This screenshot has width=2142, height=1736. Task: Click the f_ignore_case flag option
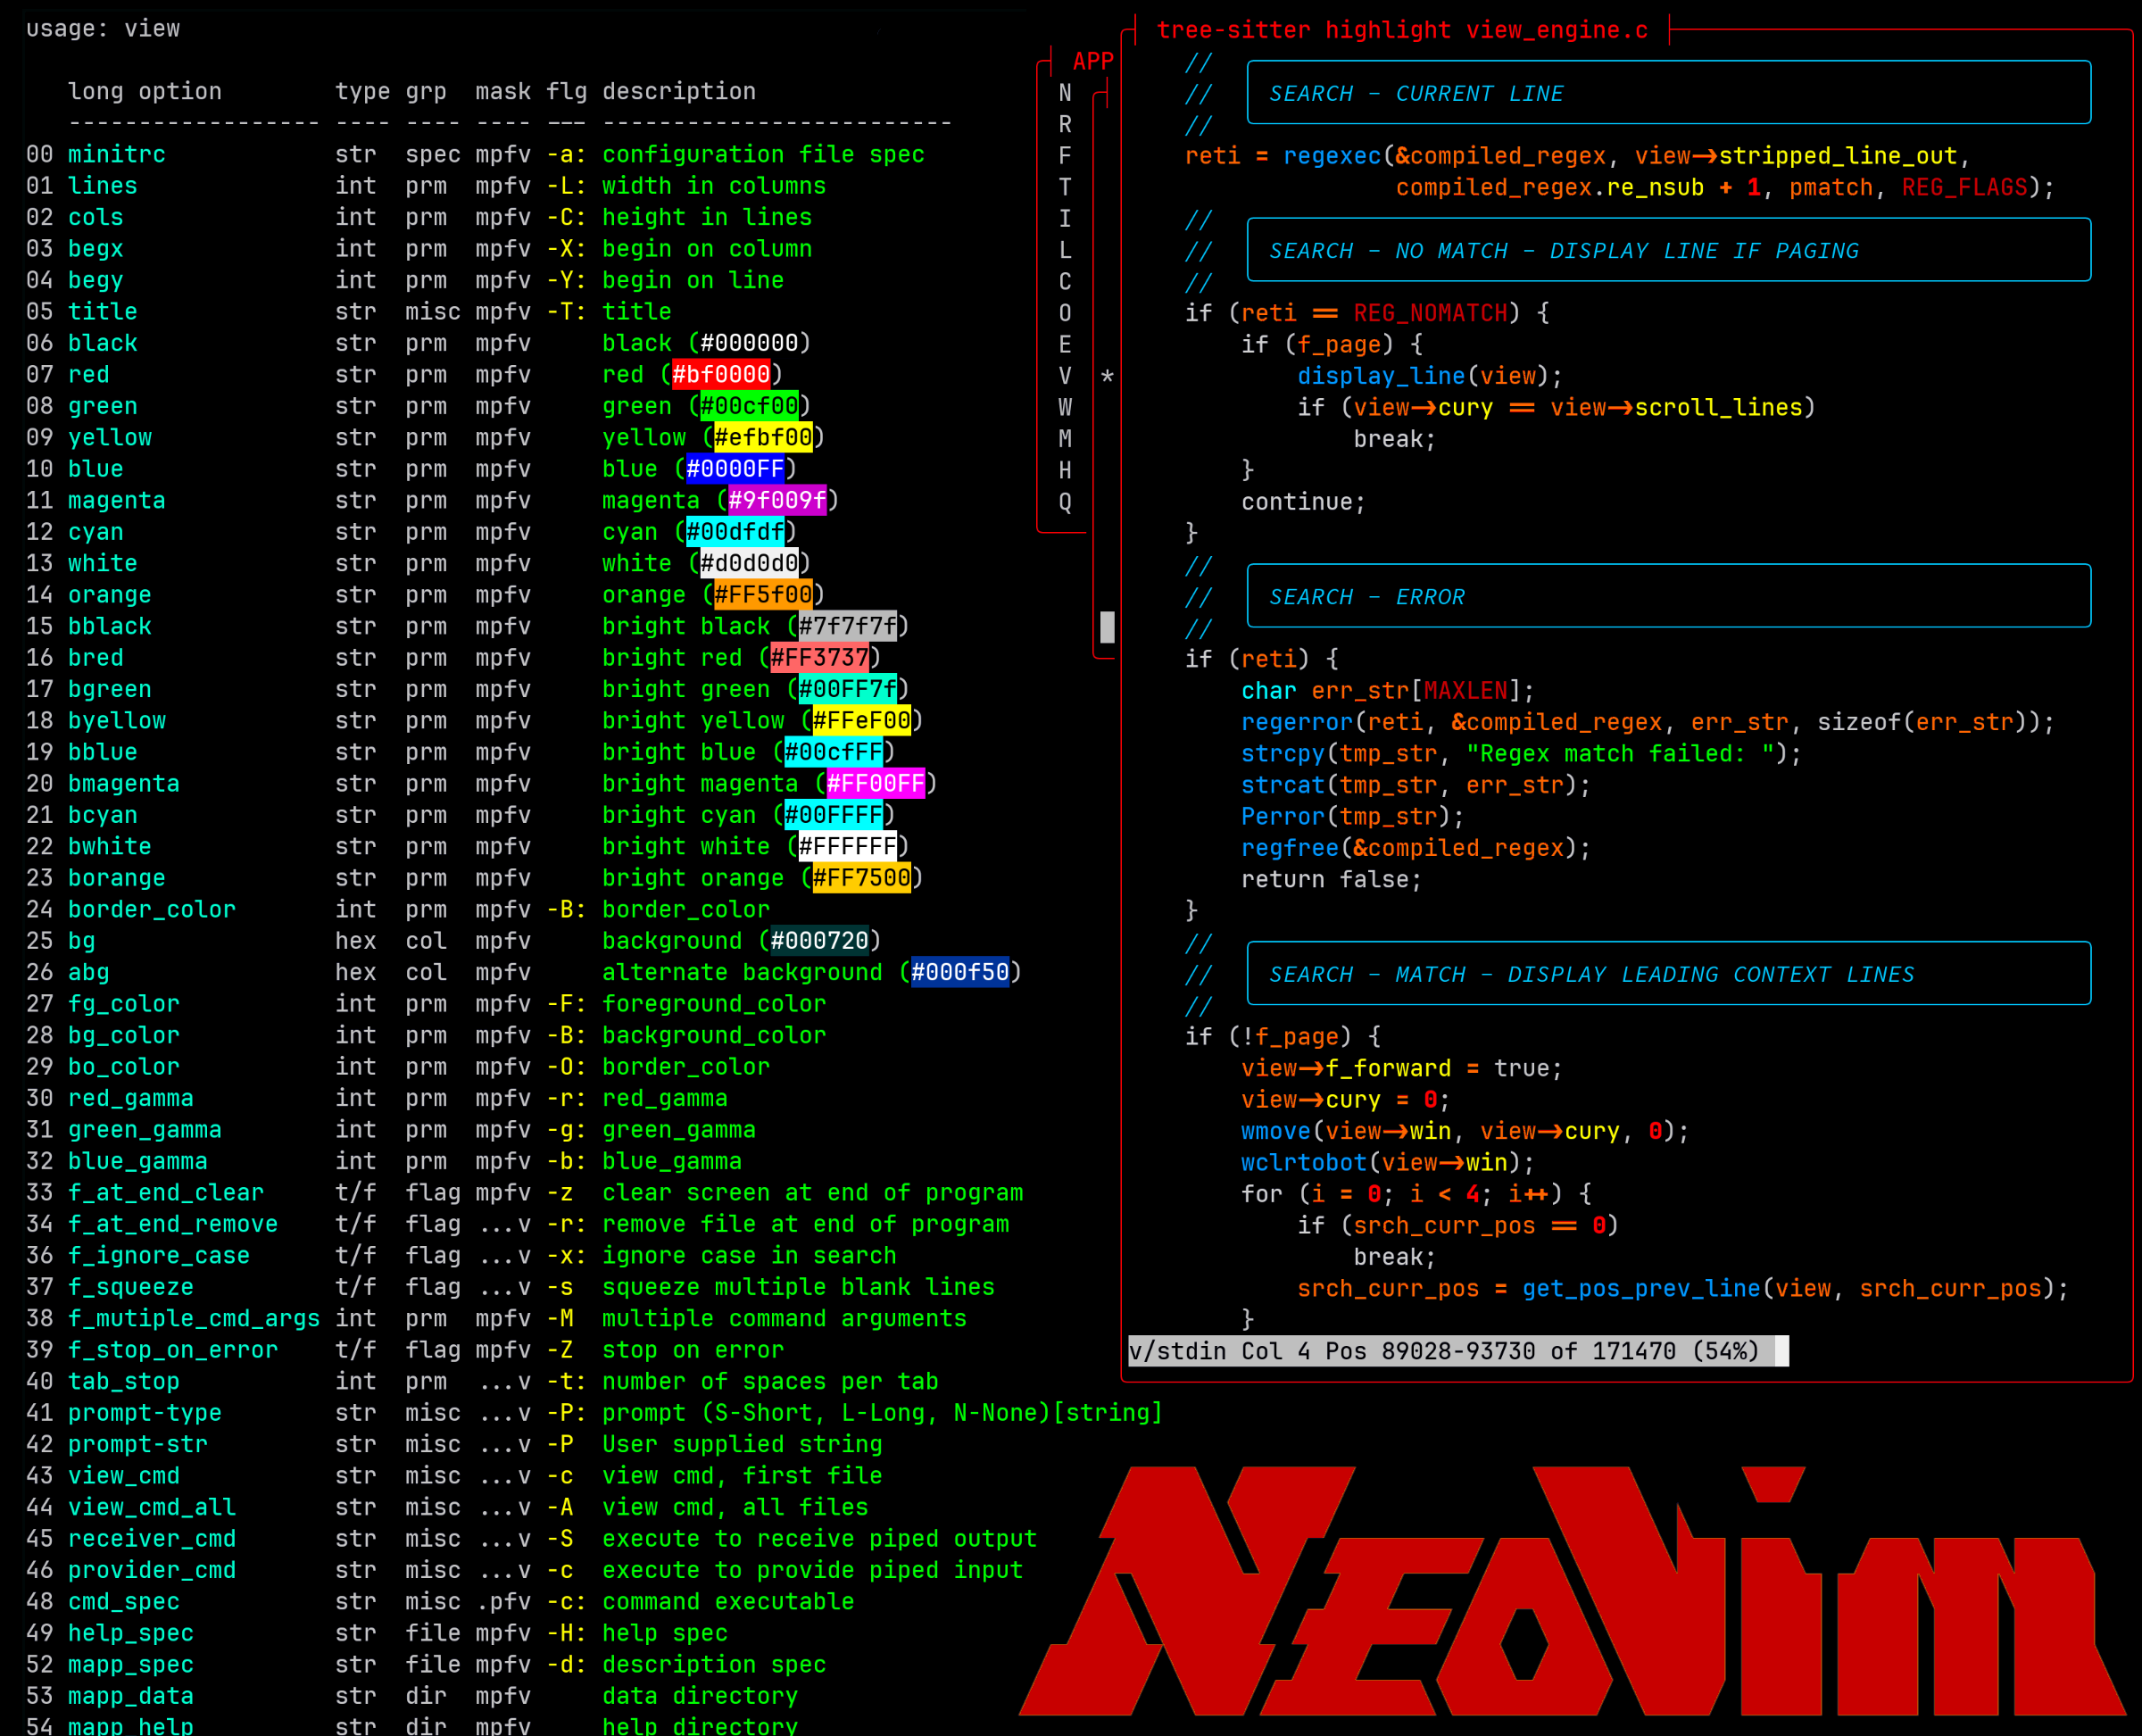(x=158, y=1256)
